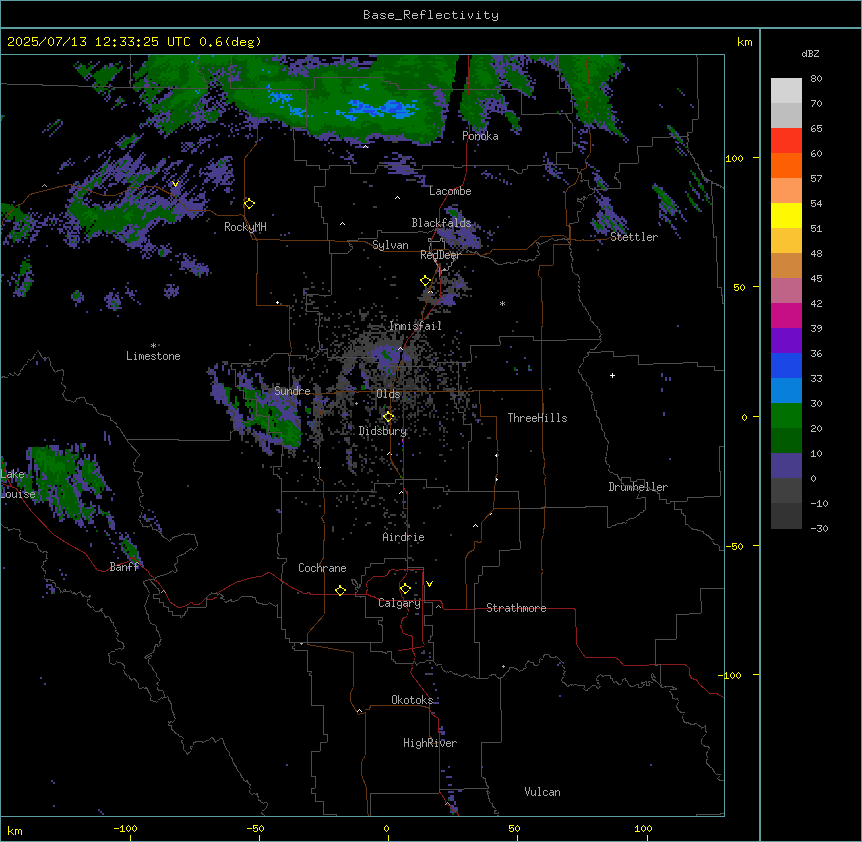Select the red 60-65 dBZ legend swatch
862x842 pixels.
tap(786, 141)
